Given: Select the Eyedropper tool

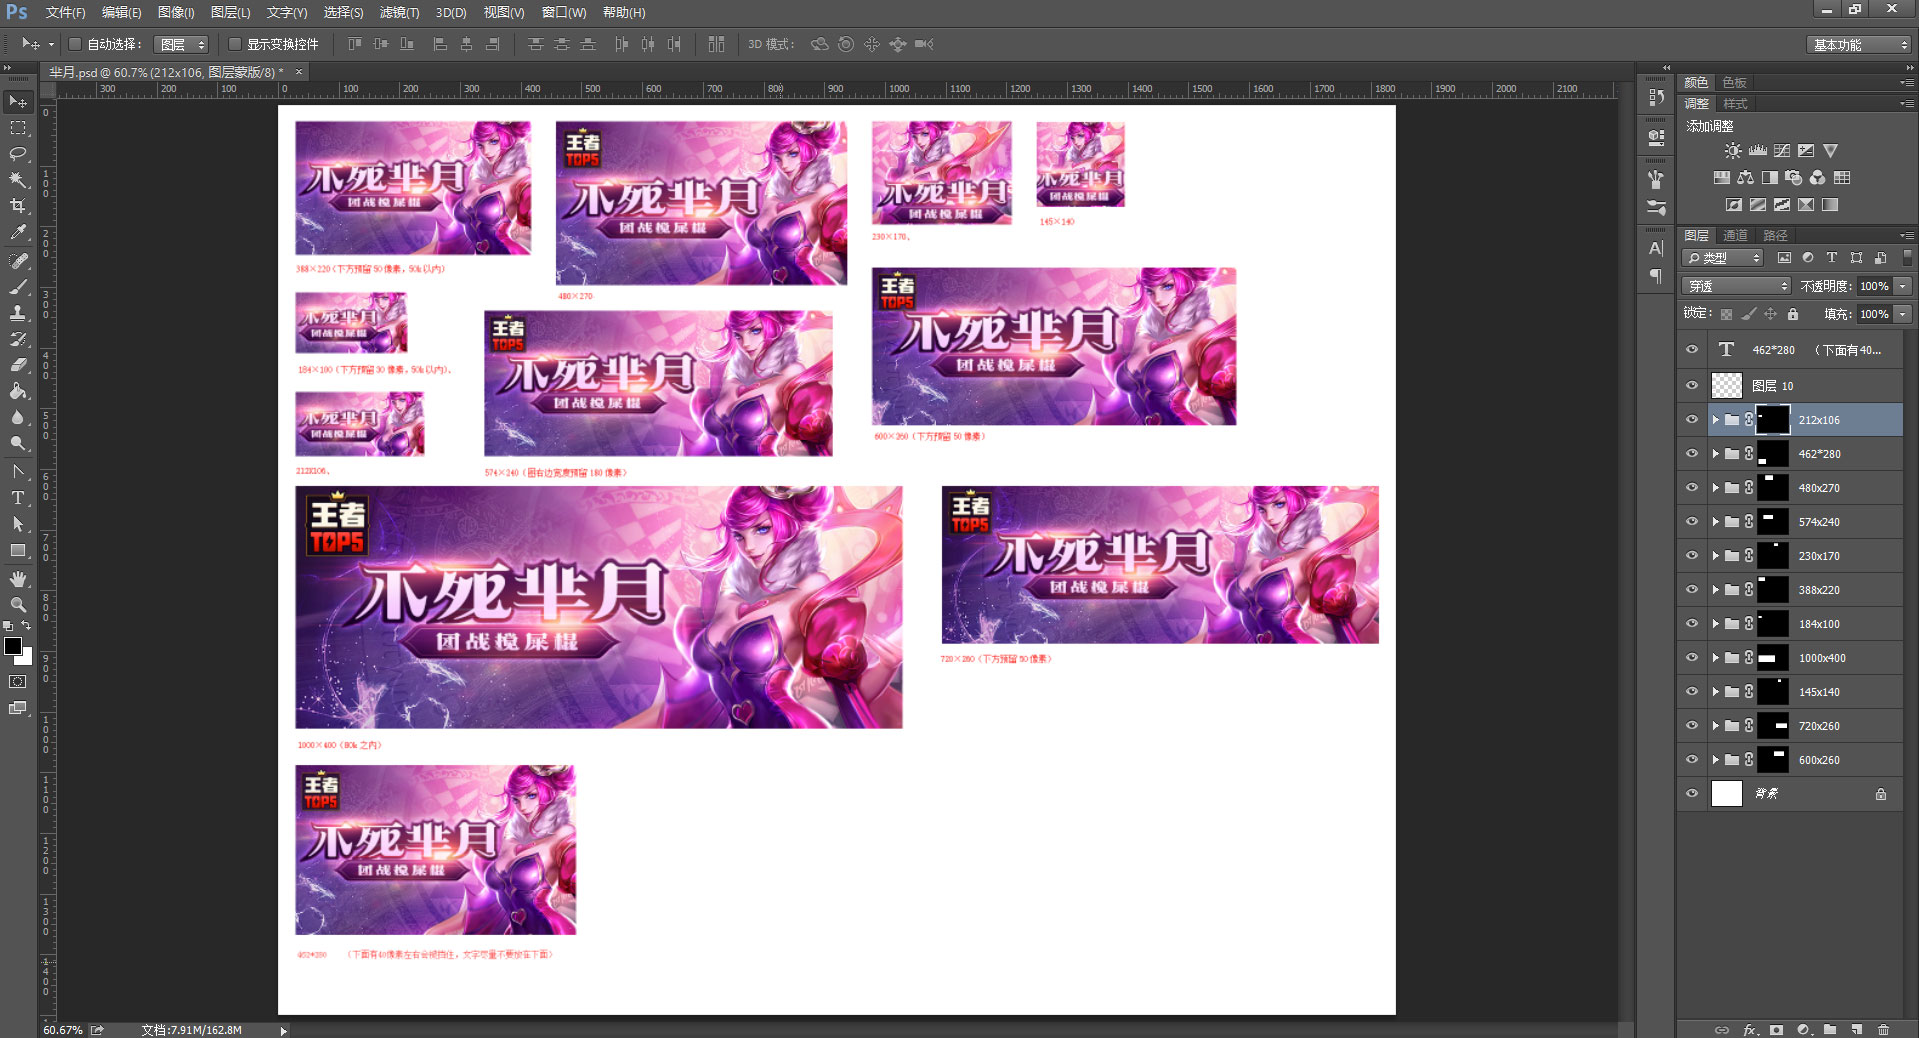Looking at the screenshot, I should [x=18, y=232].
